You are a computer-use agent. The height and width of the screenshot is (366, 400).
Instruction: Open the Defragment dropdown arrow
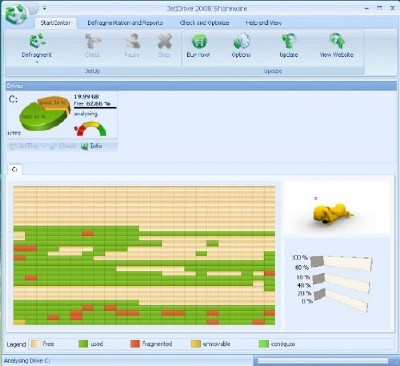[37, 62]
